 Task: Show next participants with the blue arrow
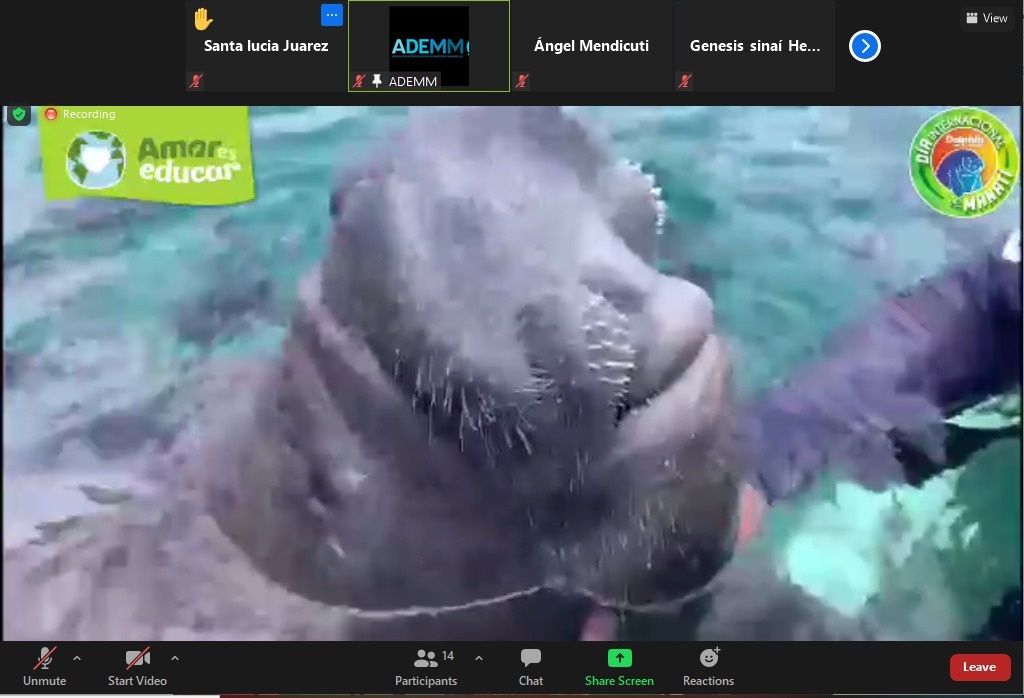point(864,46)
